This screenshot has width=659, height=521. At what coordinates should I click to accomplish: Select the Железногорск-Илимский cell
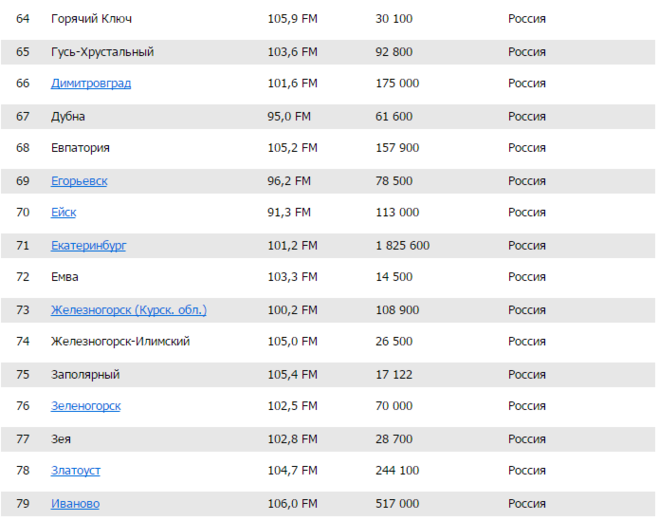(x=120, y=342)
